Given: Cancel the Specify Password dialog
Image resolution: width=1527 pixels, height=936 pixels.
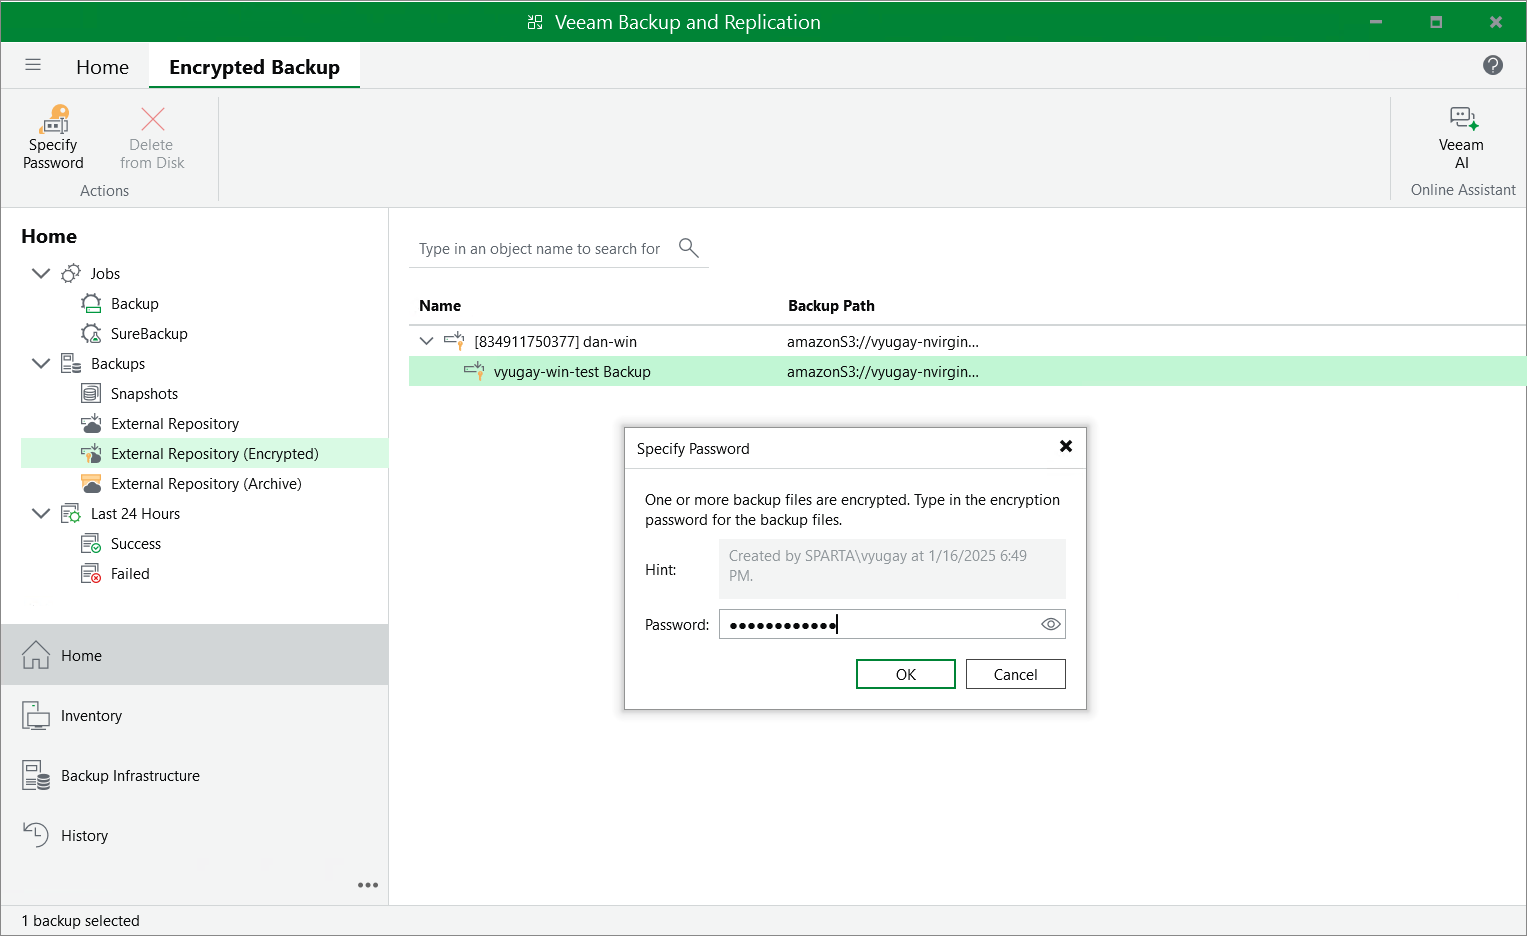Looking at the screenshot, I should [x=1015, y=674].
